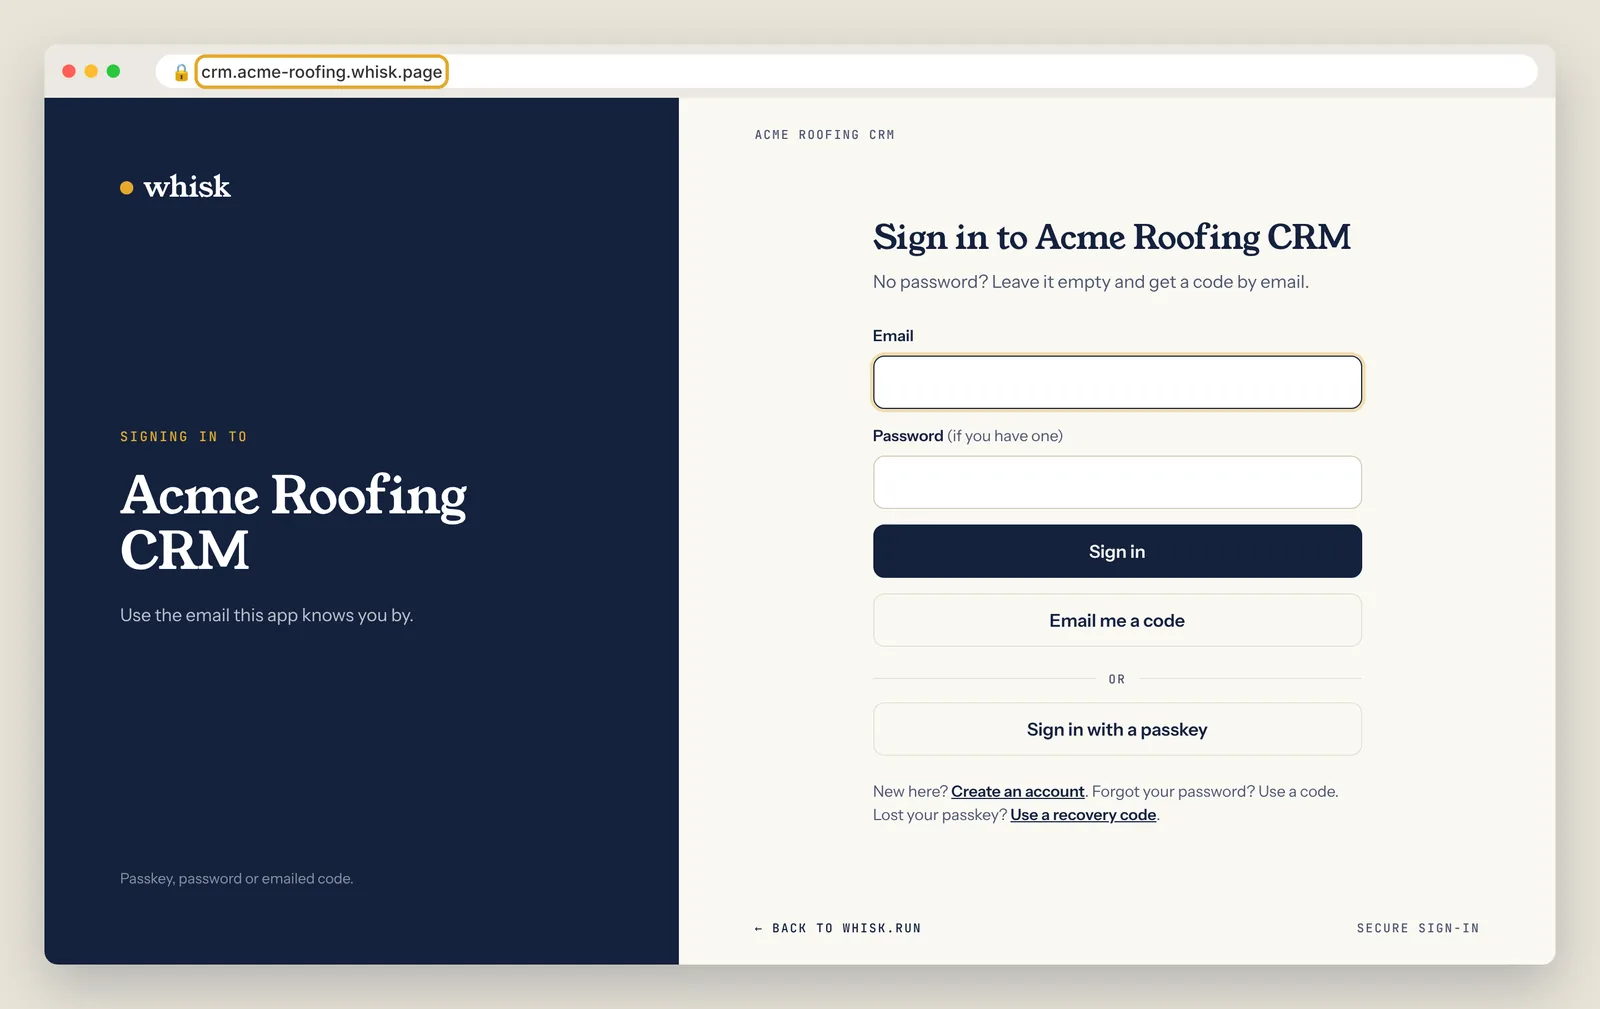
Task: Click 'Use the email this app knows you by.'
Action: (266, 615)
